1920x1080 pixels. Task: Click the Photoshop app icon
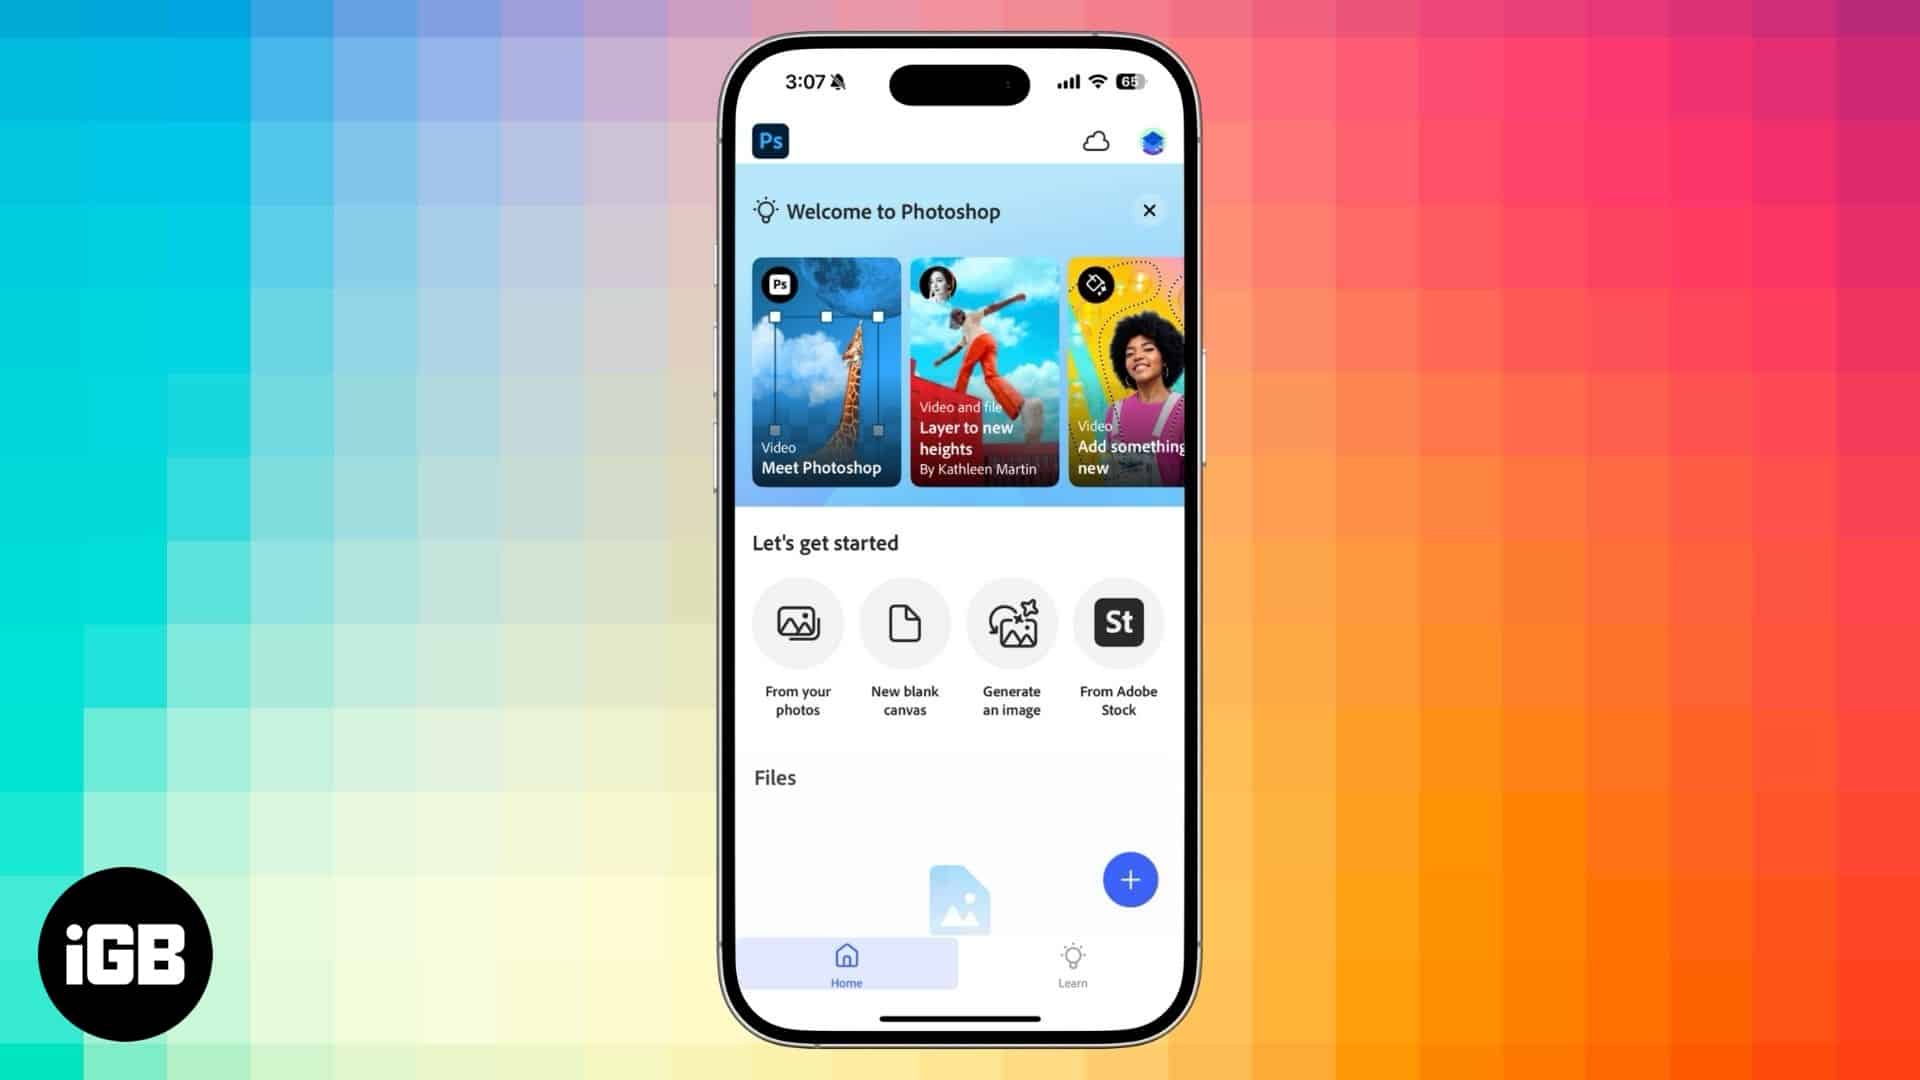[x=771, y=141]
